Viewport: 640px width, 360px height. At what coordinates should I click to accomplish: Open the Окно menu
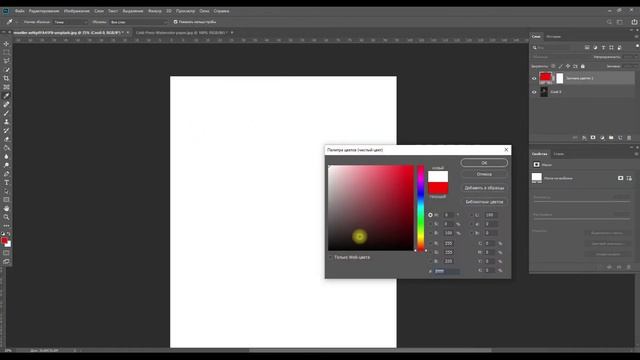pos(204,11)
